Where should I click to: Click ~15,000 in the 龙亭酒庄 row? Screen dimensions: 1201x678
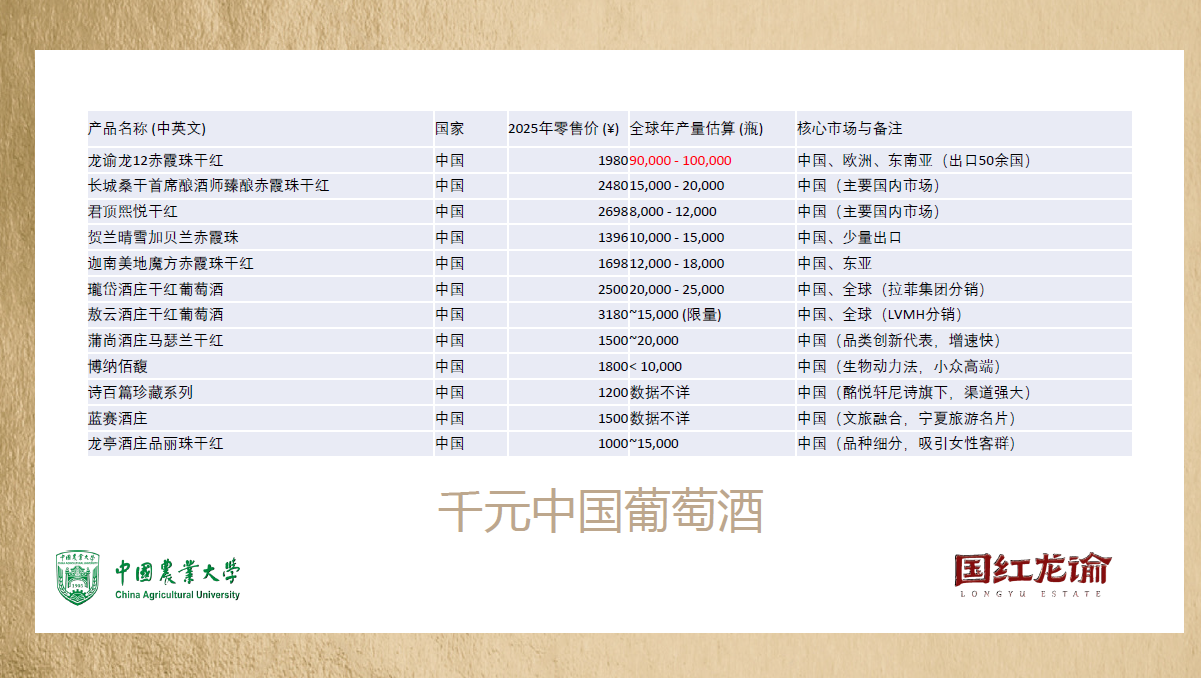tap(654, 444)
